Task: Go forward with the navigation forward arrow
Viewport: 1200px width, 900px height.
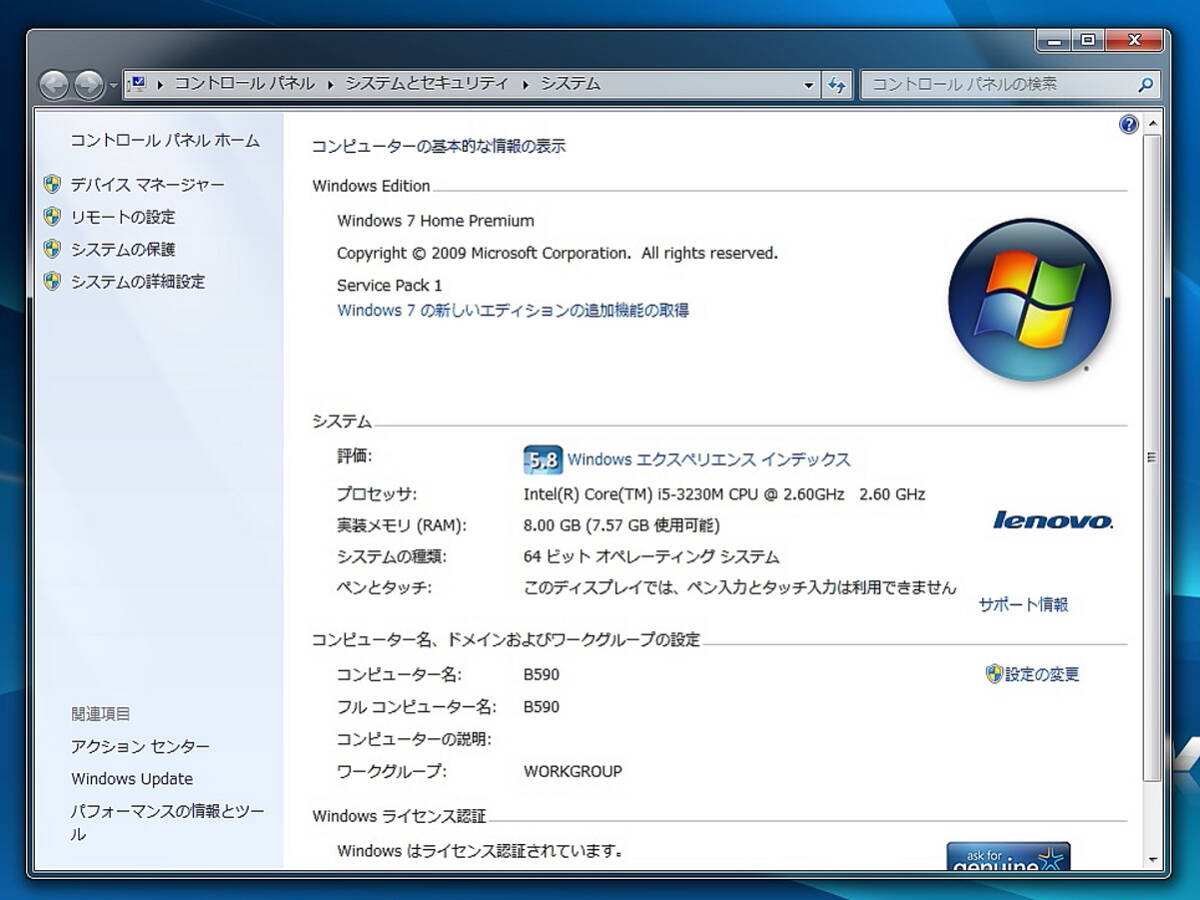Action: 89,85
